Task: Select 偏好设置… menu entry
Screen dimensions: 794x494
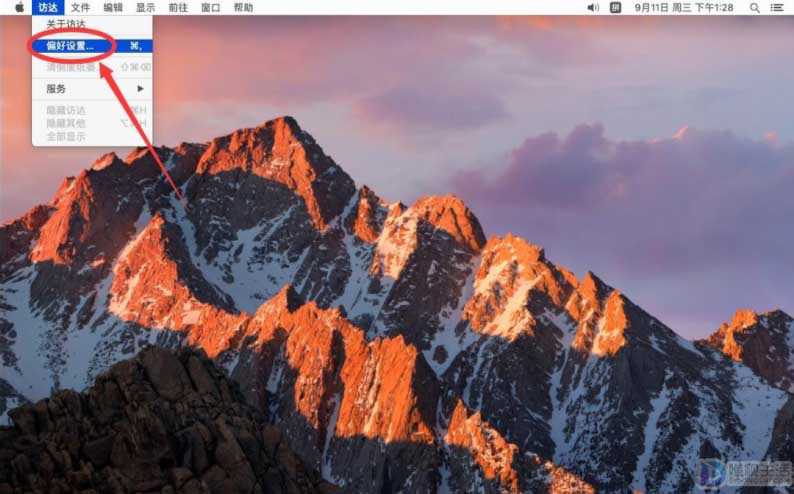Action: [x=92, y=46]
